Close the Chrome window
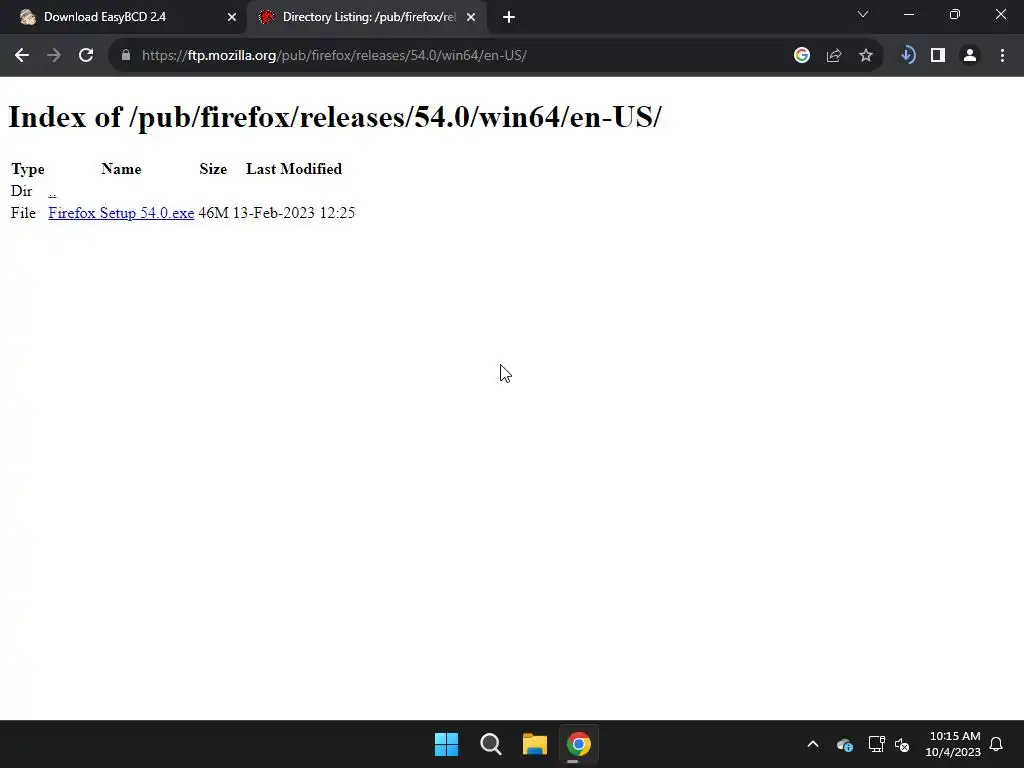 (1000, 14)
